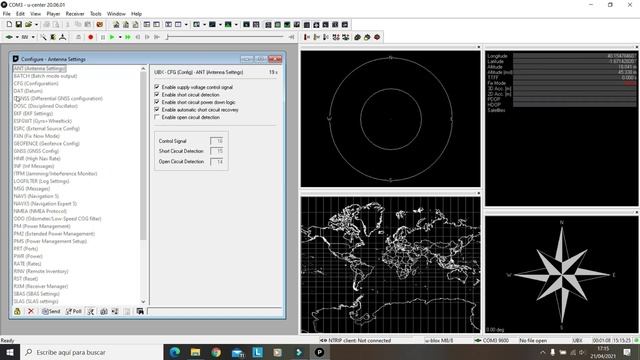Click the Poll button
The height and width of the screenshot is (360, 640).
[74, 311]
